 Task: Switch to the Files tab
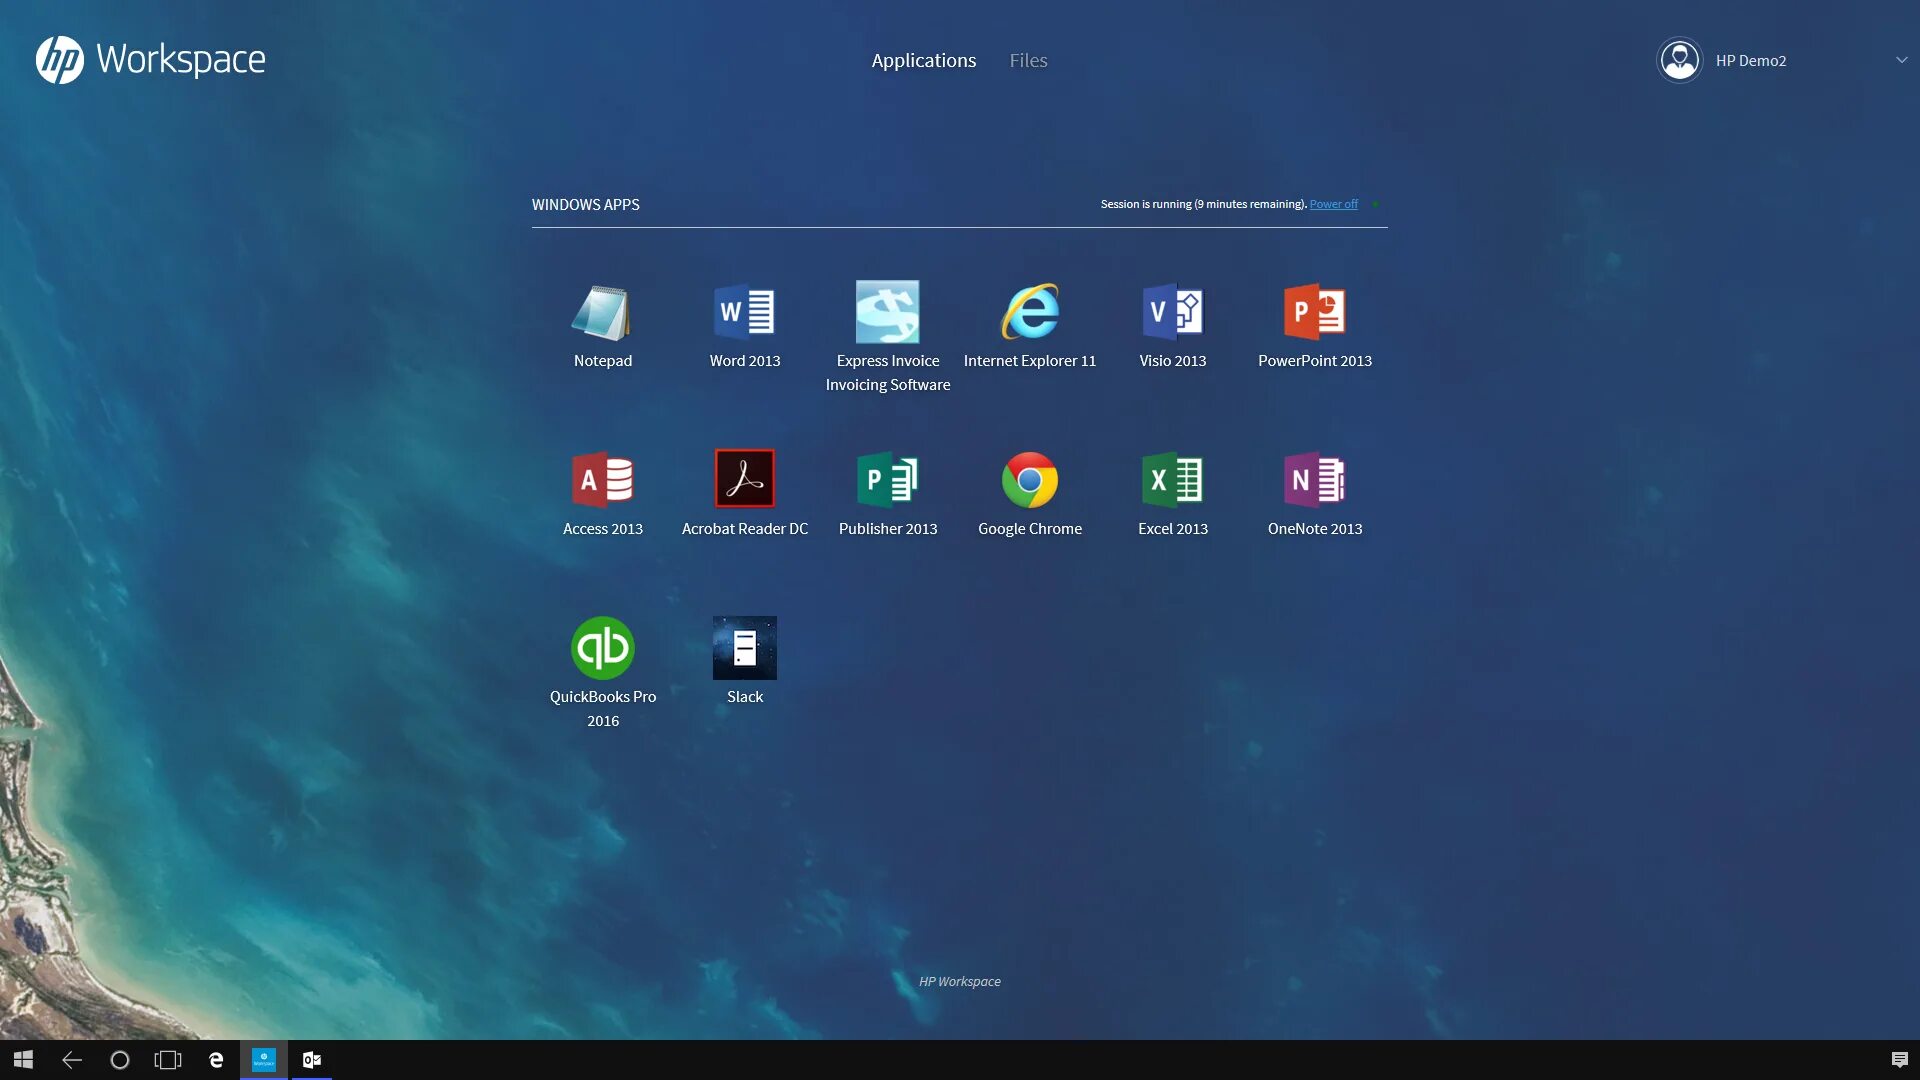pos(1028,60)
